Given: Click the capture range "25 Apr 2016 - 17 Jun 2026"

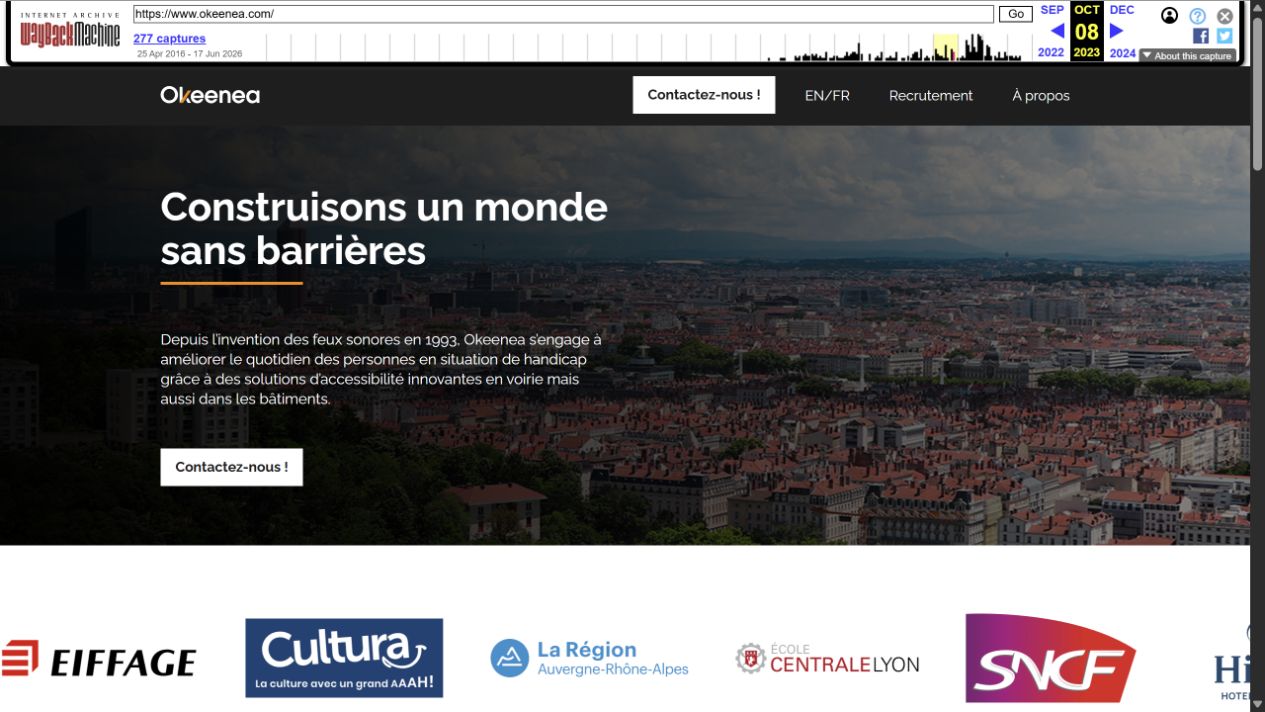Looking at the screenshot, I should (x=190, y=54).
